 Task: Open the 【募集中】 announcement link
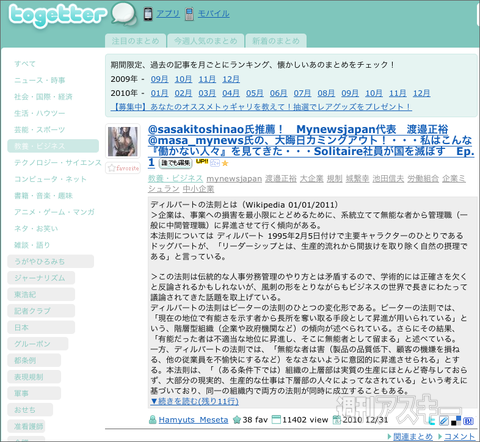point(261,107)
